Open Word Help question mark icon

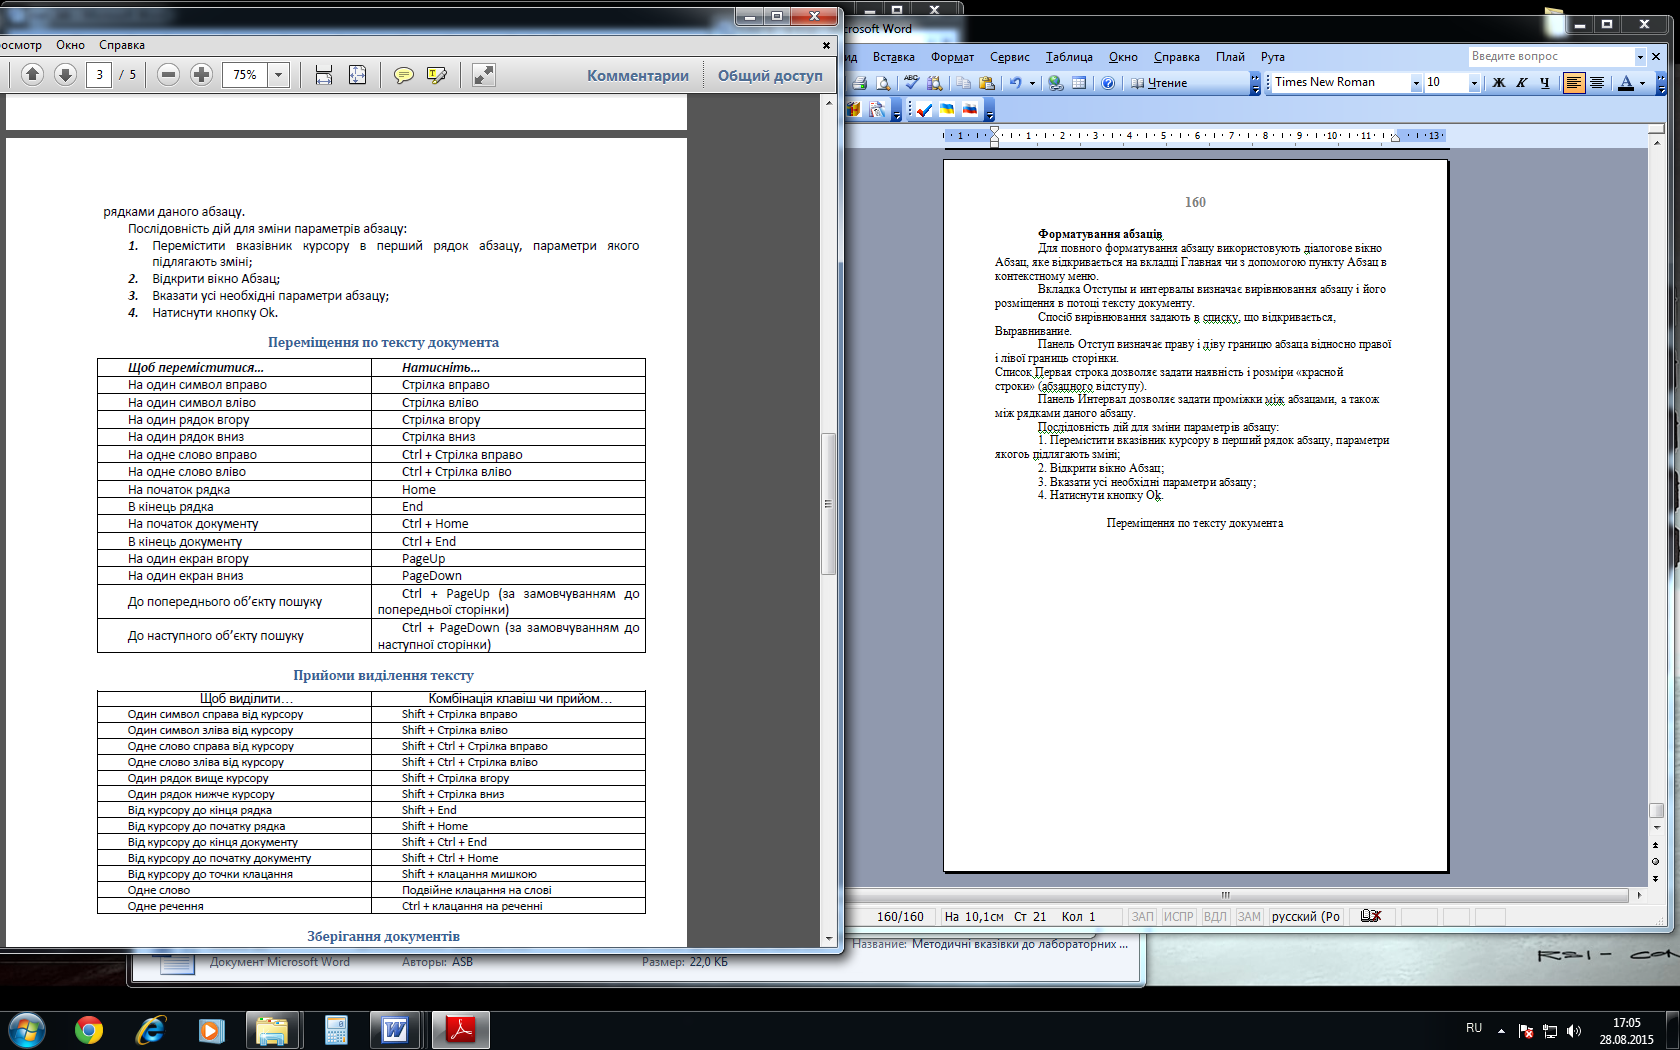1108,83
